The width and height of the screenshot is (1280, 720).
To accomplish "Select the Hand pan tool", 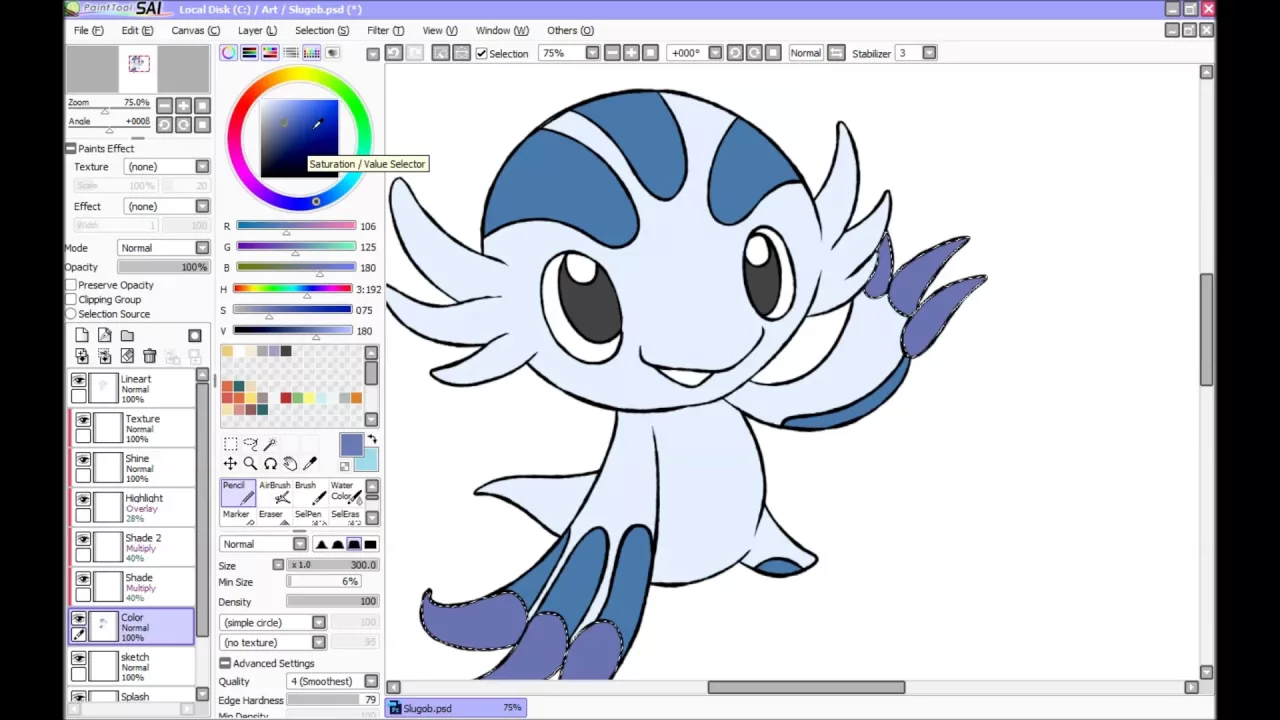I will (x=290, y=464).
